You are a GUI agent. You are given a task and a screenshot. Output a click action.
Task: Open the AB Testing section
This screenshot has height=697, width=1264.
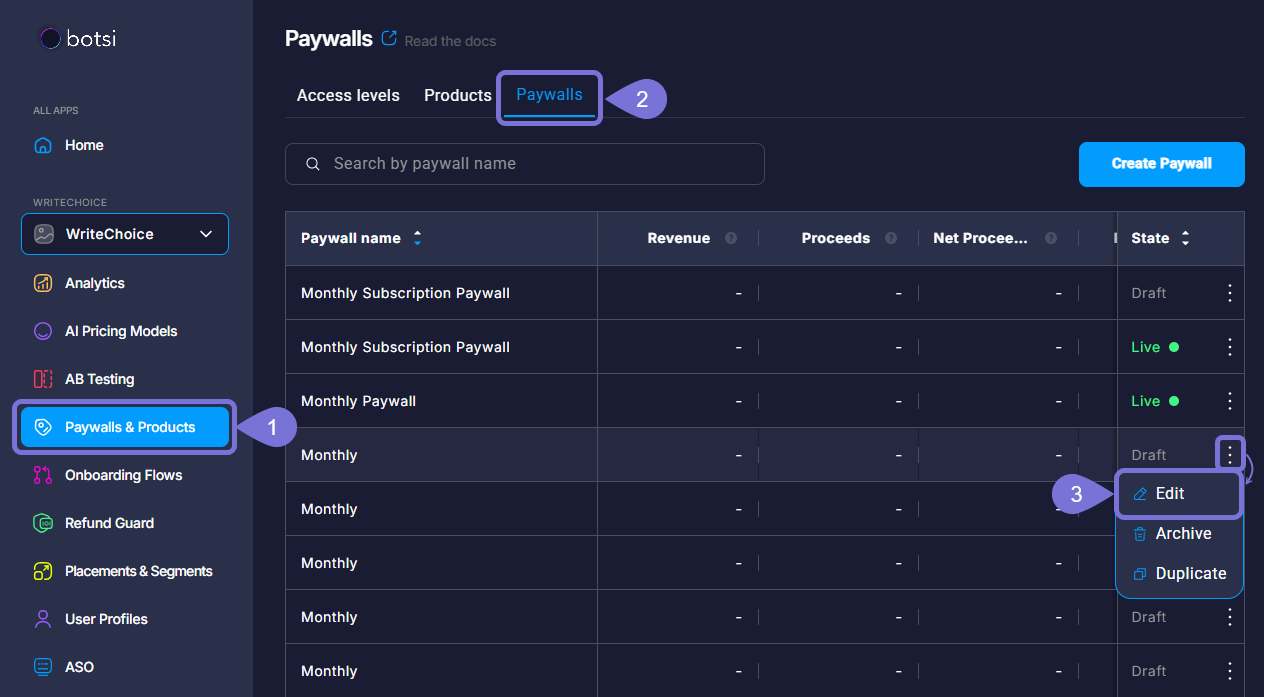[x=100, y=379]
